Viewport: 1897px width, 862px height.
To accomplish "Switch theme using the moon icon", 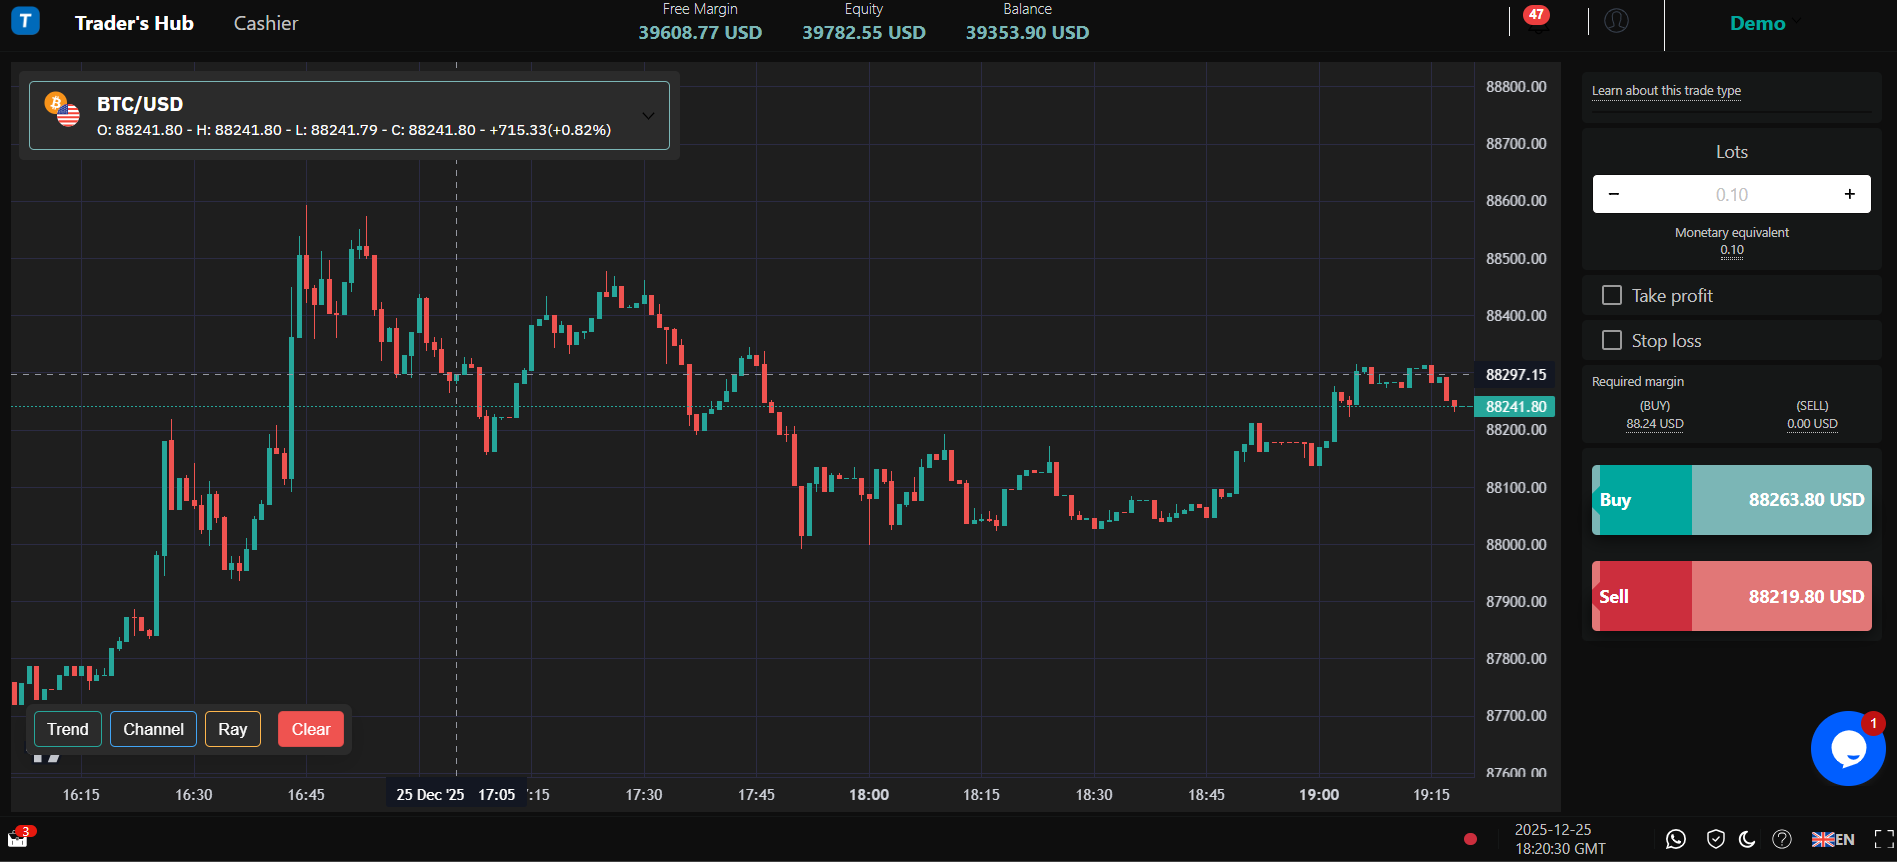I will 1747,839.
